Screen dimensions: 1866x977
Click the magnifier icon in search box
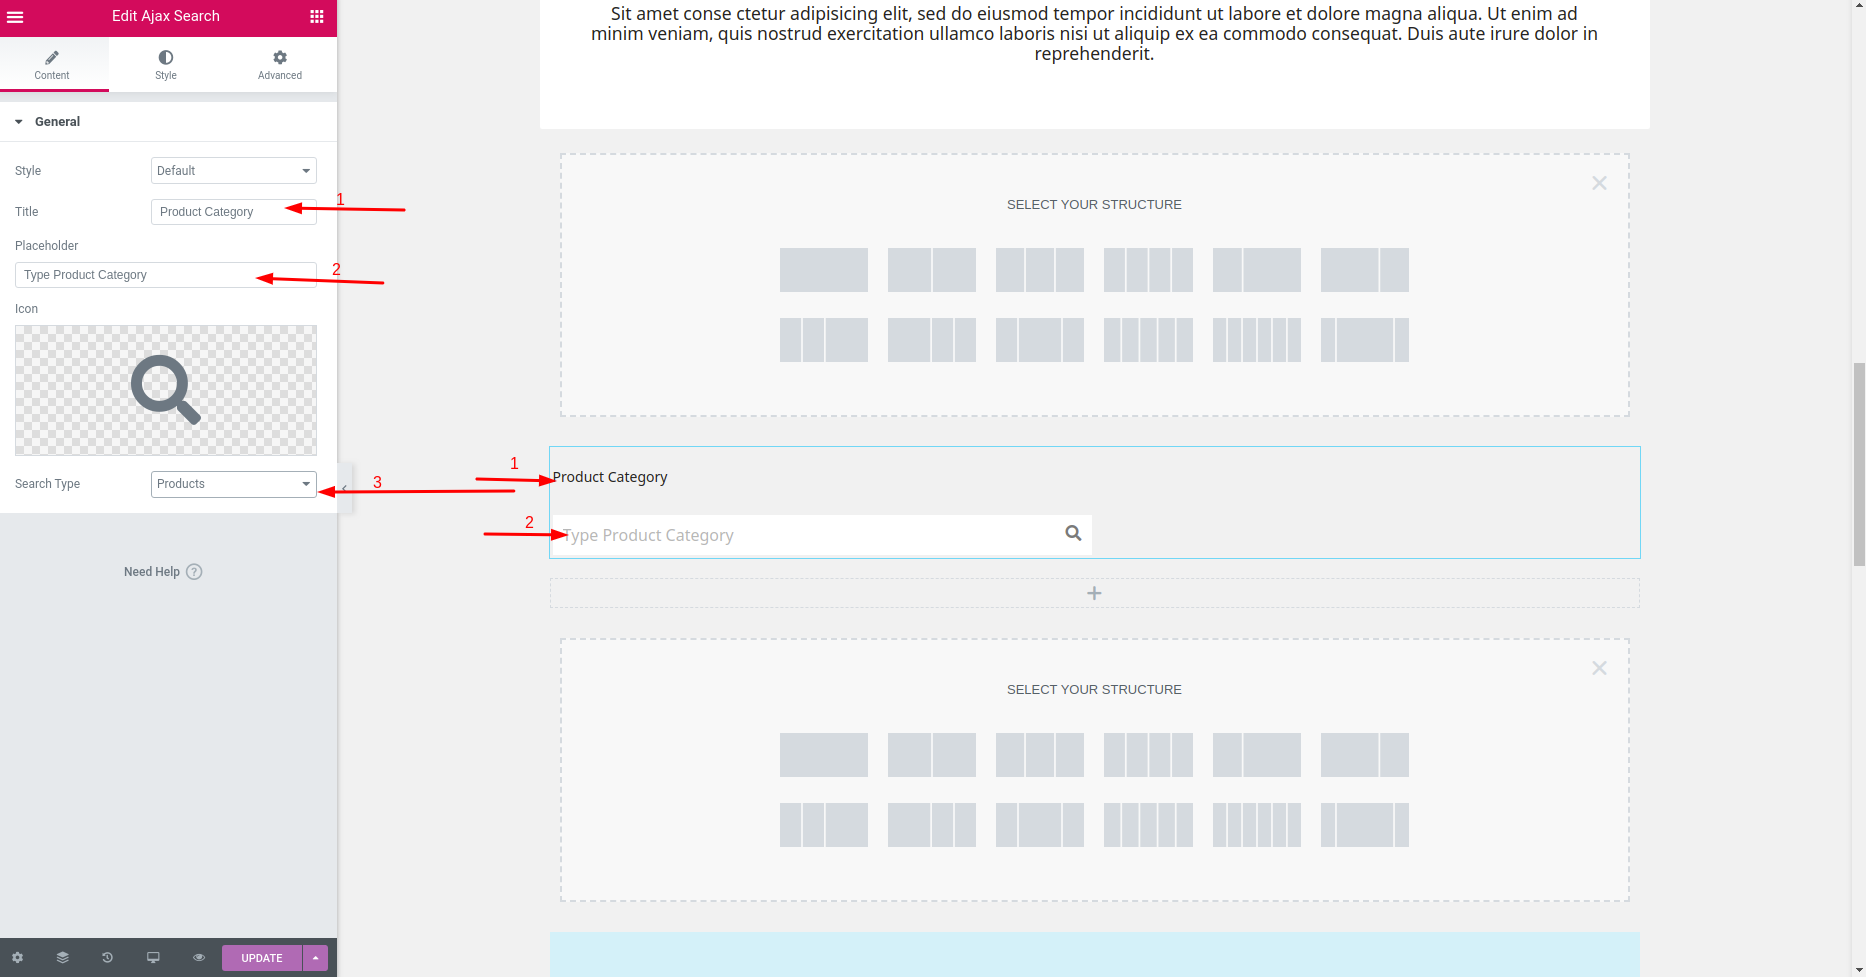click(x=1073, y=533)
